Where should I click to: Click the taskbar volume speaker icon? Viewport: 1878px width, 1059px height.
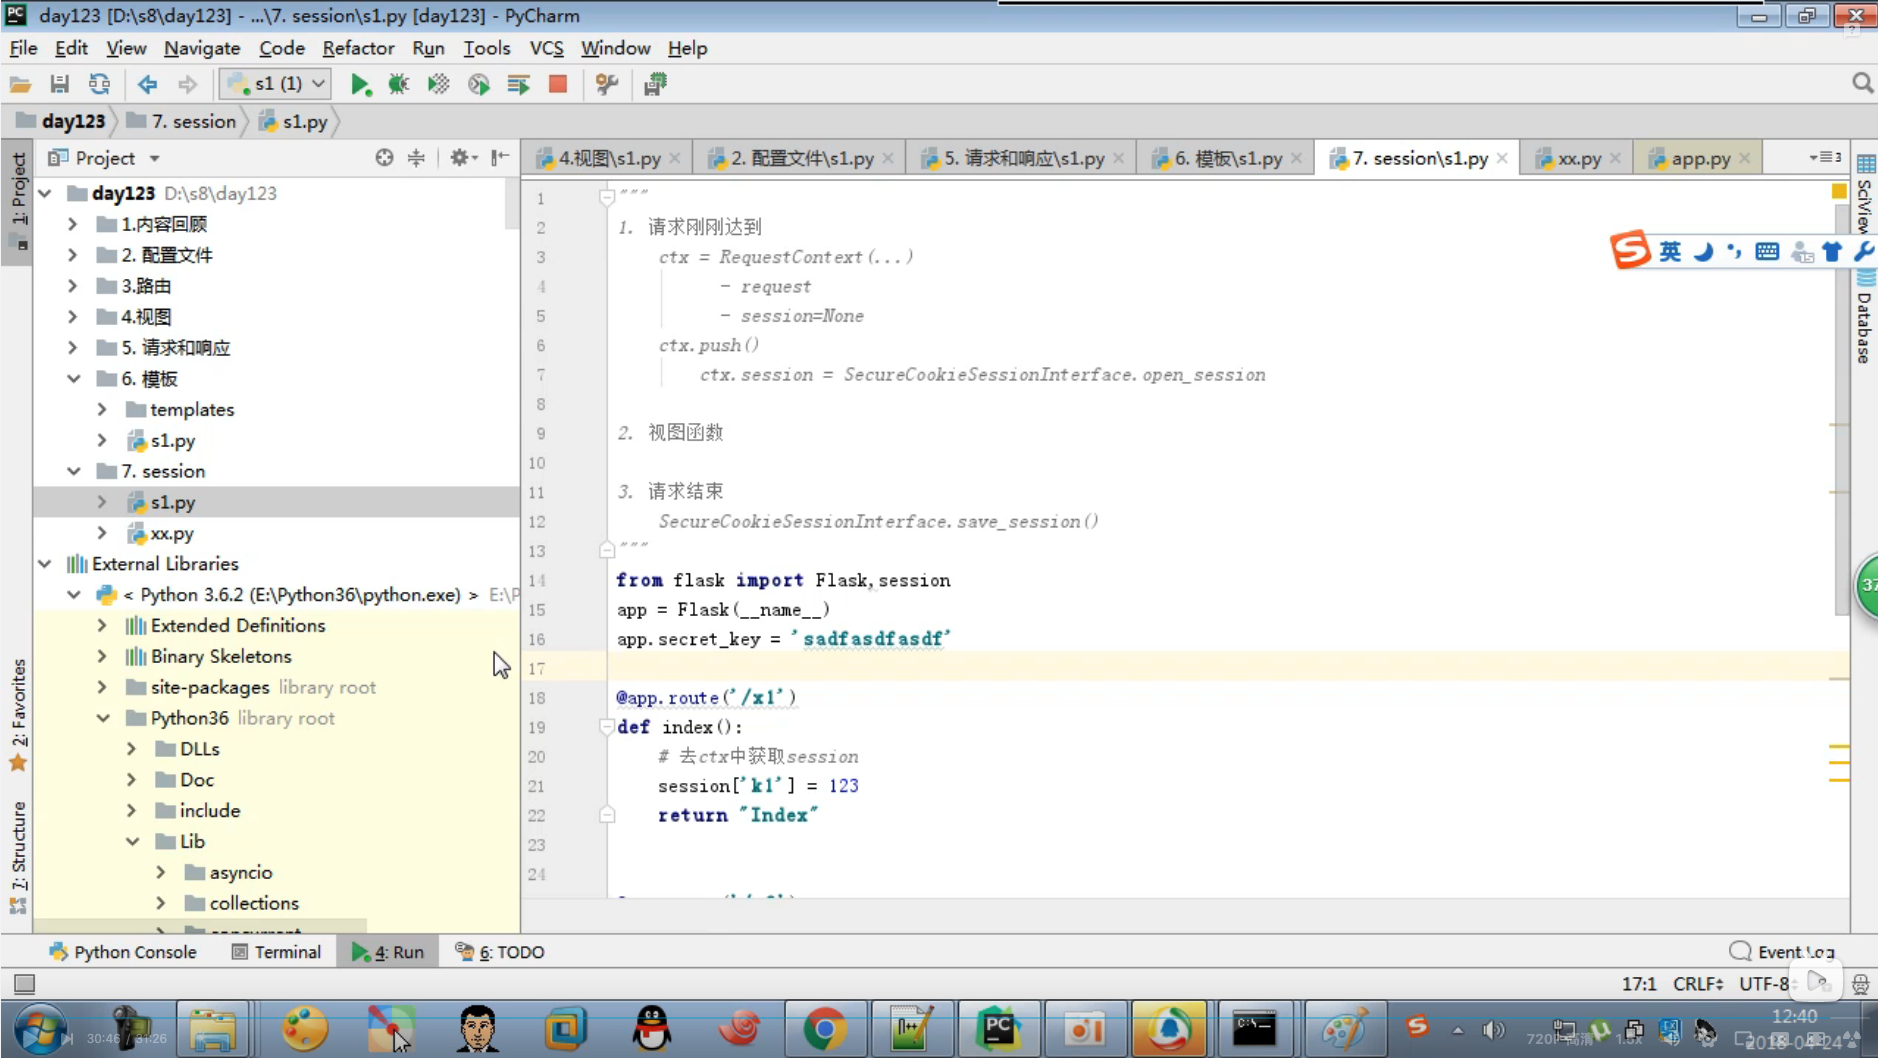(1493, 1029)
